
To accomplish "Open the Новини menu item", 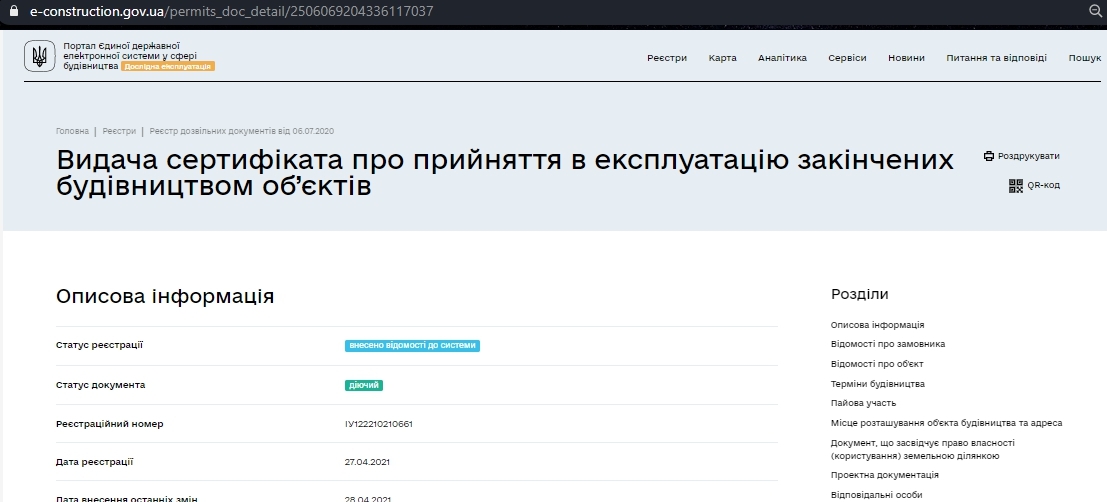I will click(906, 58).
